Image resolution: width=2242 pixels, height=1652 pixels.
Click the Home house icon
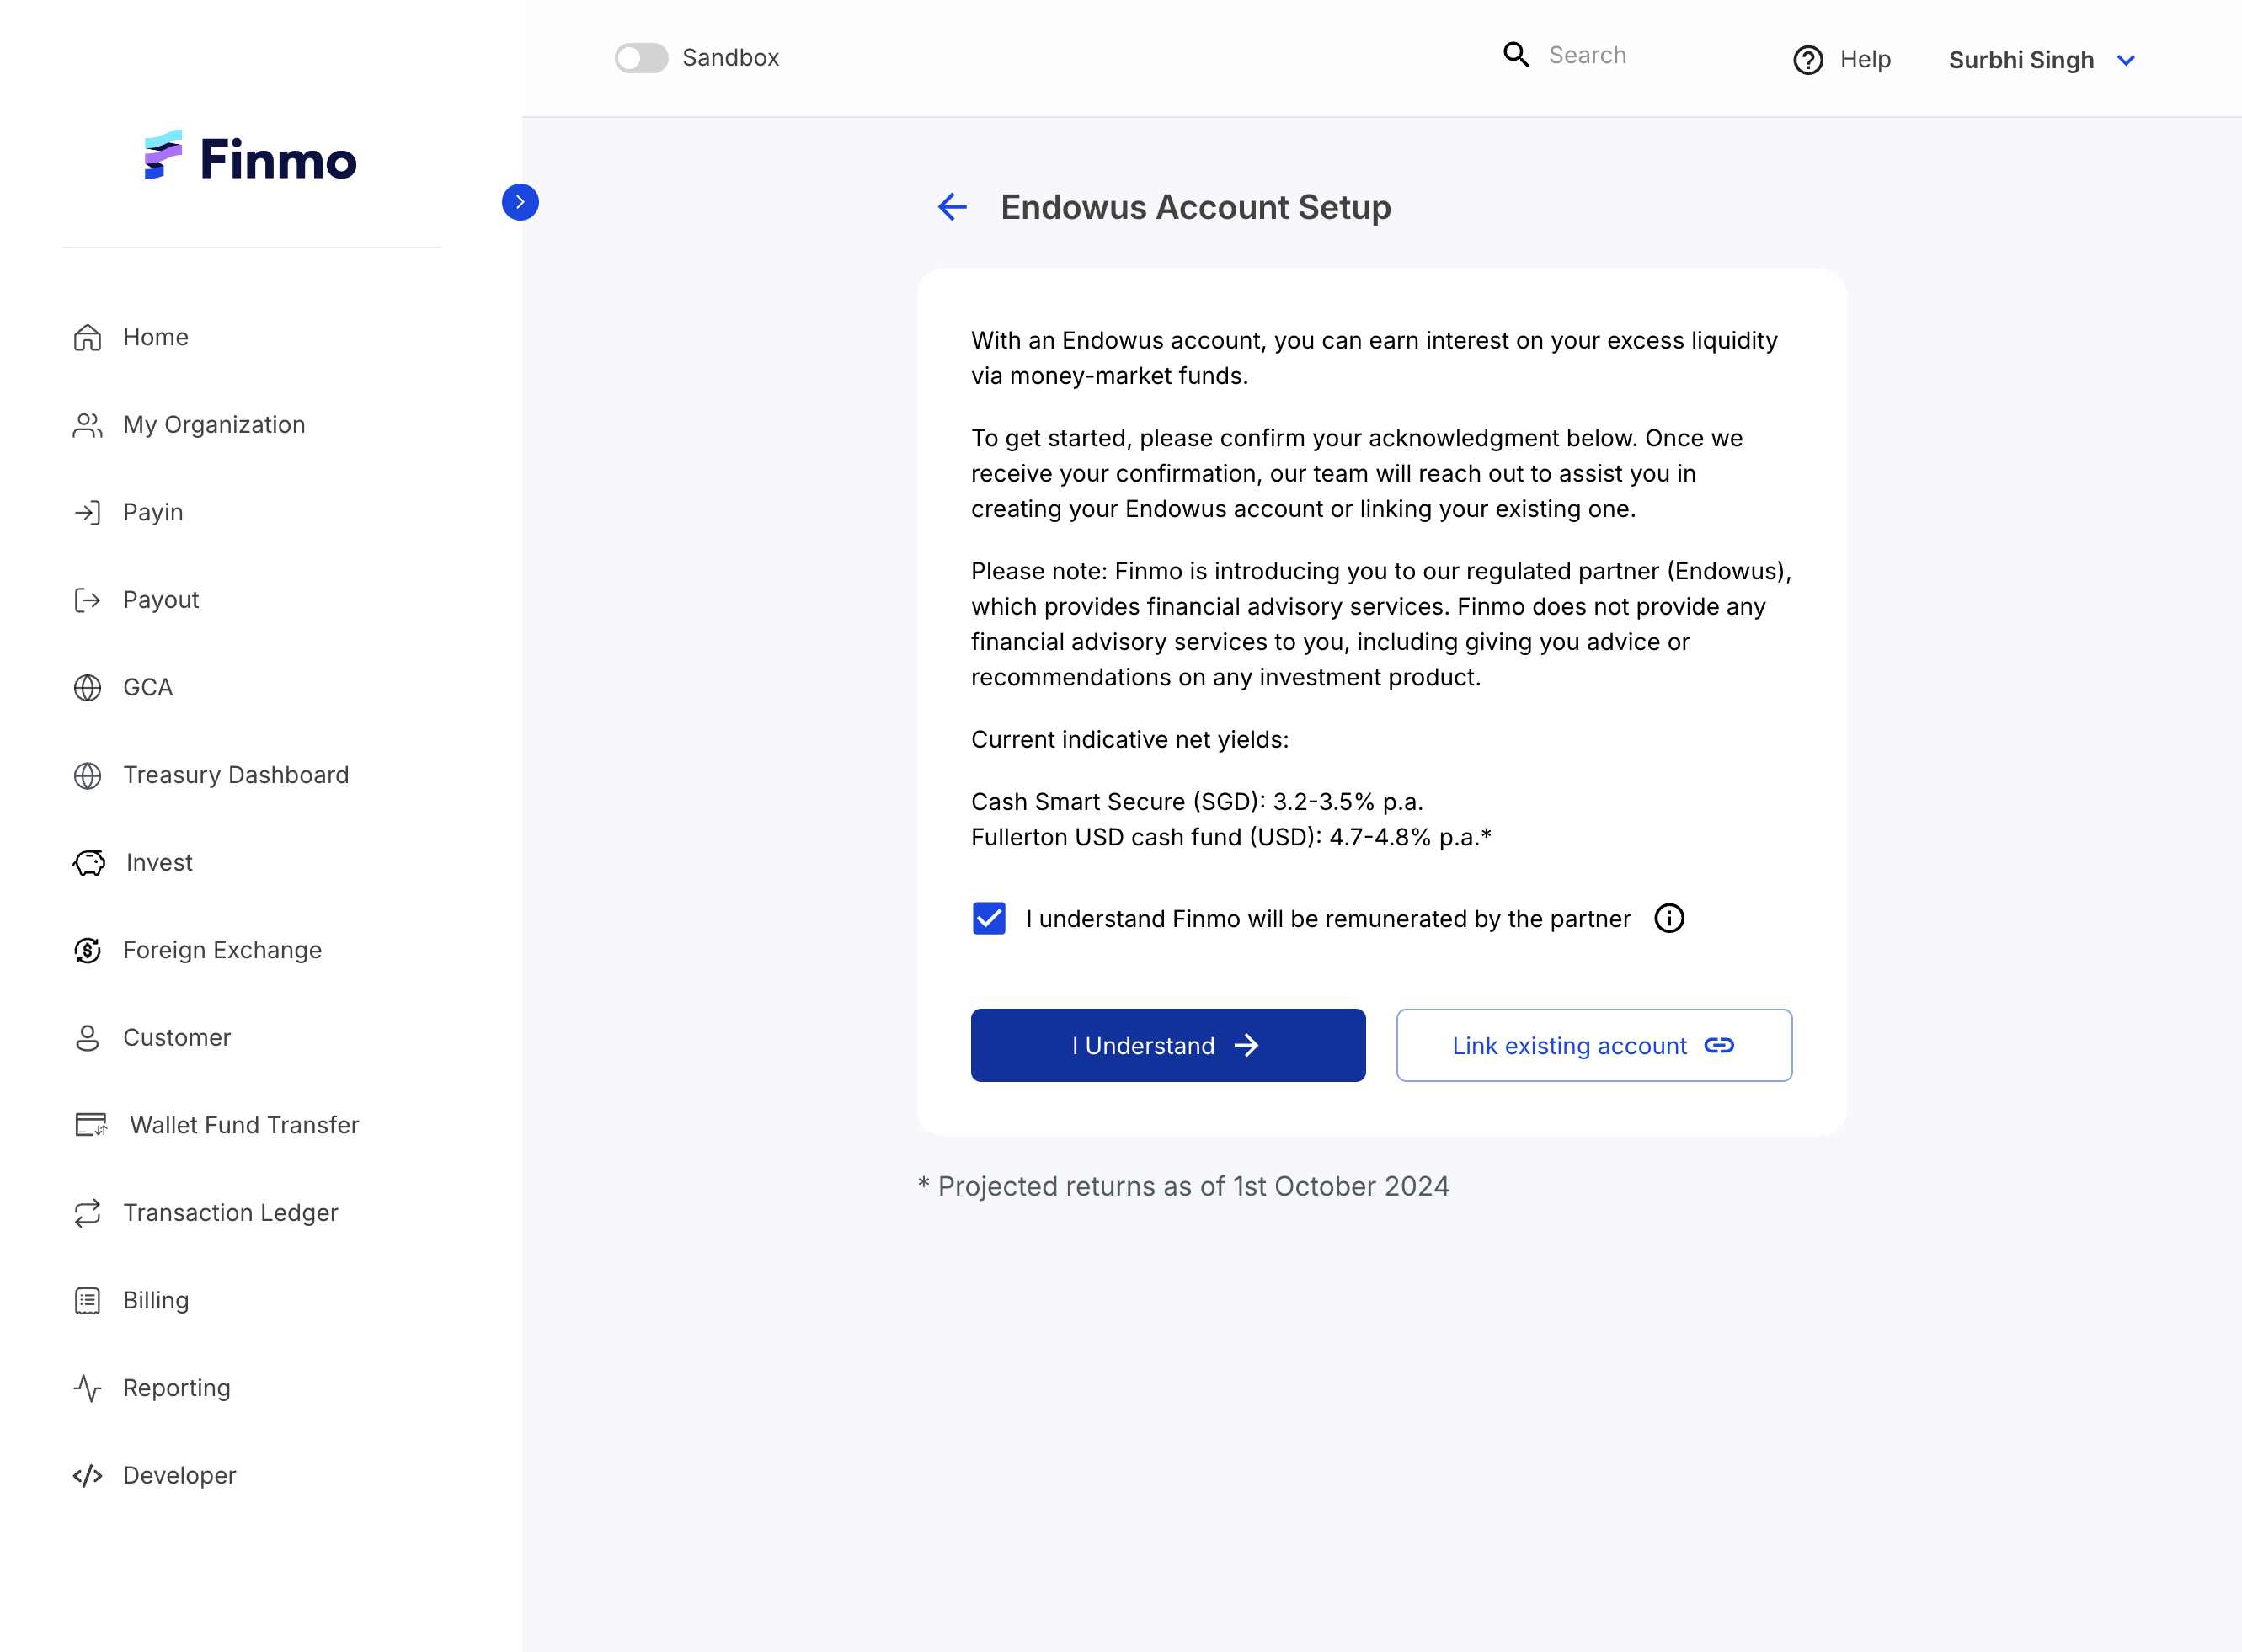click(88, 338)
